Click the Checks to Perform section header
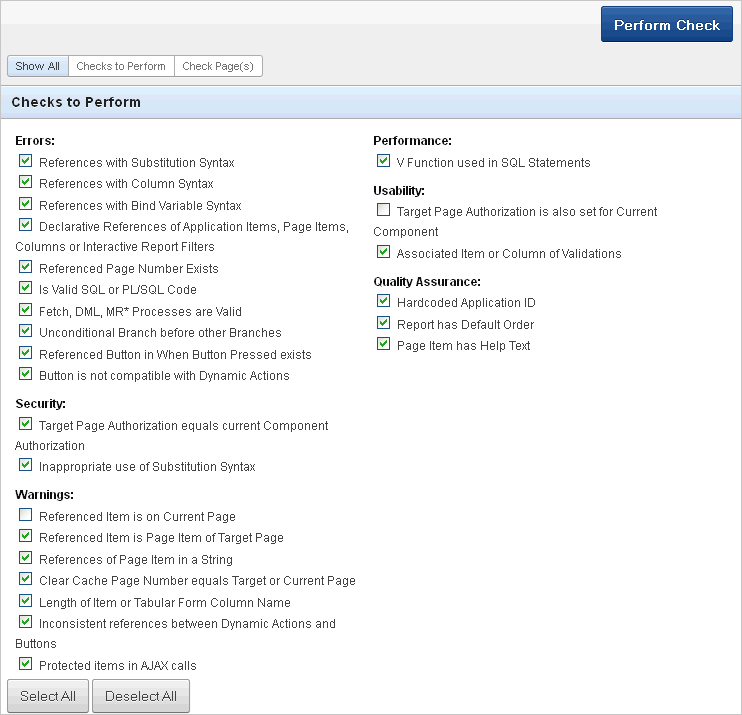Viewport: 742px width, 715px height. (x=371, y=102)
